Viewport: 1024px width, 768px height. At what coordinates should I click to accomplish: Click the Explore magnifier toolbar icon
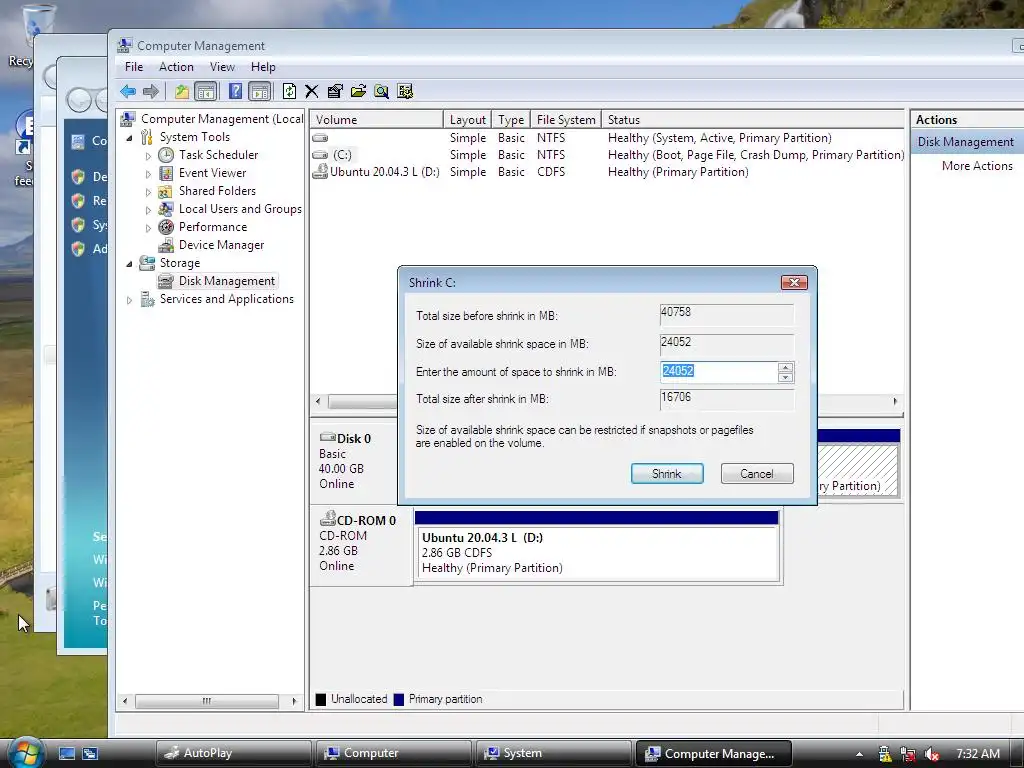tap(381, 91)
